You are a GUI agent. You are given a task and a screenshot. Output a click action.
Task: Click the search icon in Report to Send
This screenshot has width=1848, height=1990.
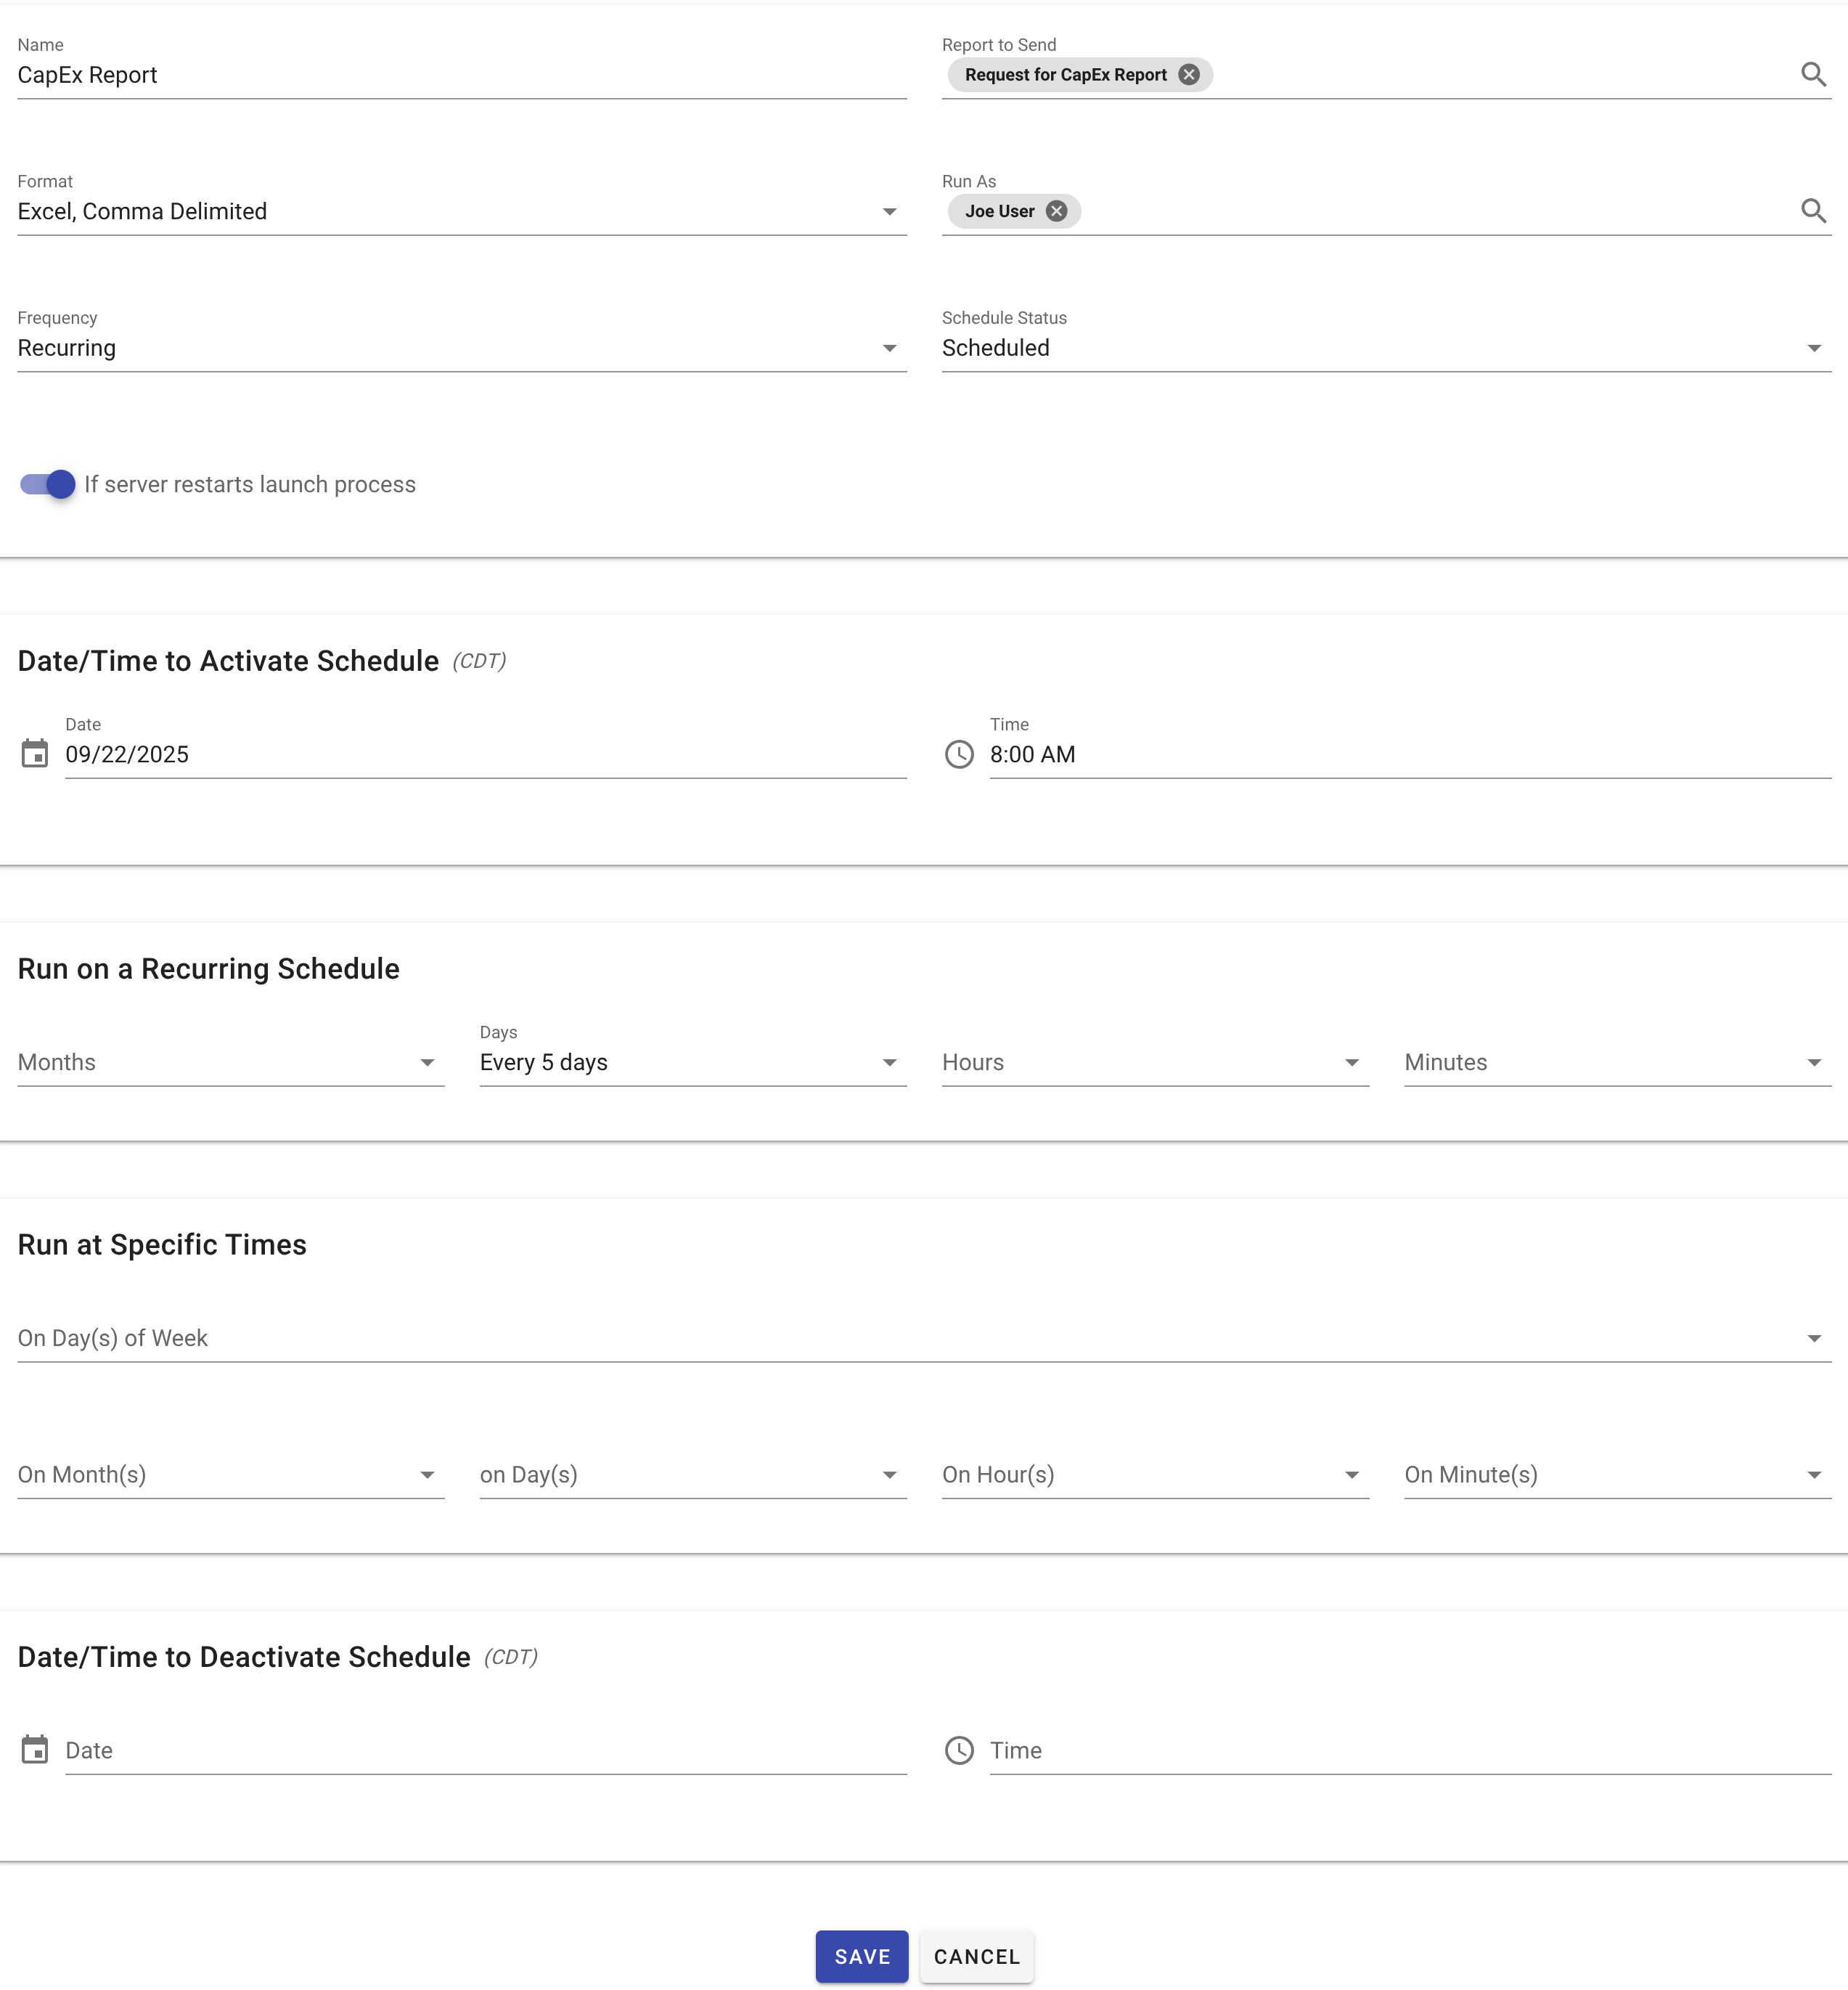click(x=1812, y=75)
